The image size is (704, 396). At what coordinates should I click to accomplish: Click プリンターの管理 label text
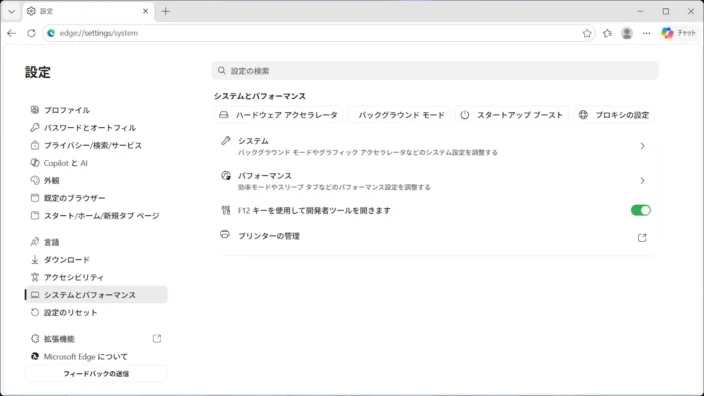tap(268, 236)
